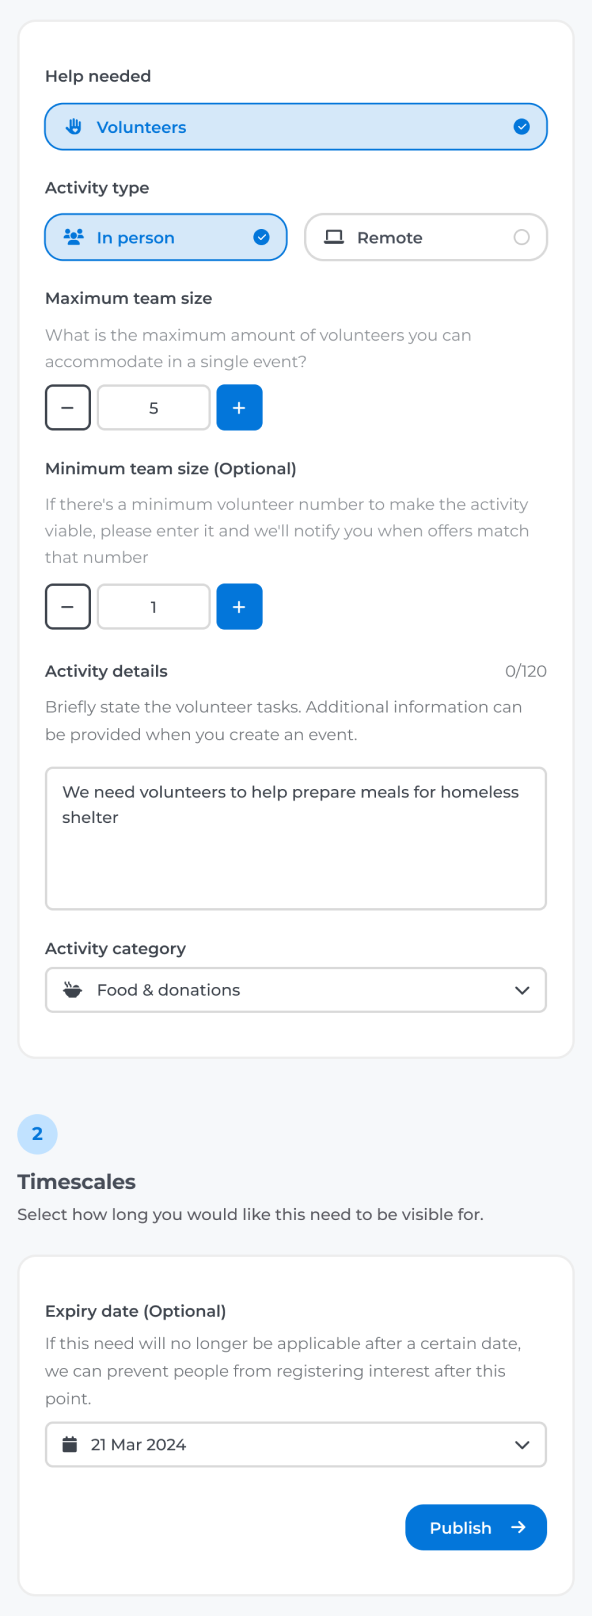592x1616 pixels.
Task: Click the chevron on the Food & donations selector
Action: (521, 990)
